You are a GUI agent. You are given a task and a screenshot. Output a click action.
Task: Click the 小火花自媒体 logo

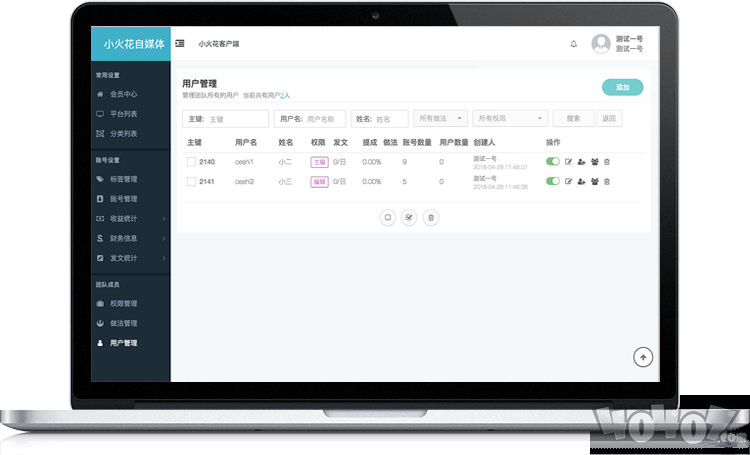tap(133, 44)
